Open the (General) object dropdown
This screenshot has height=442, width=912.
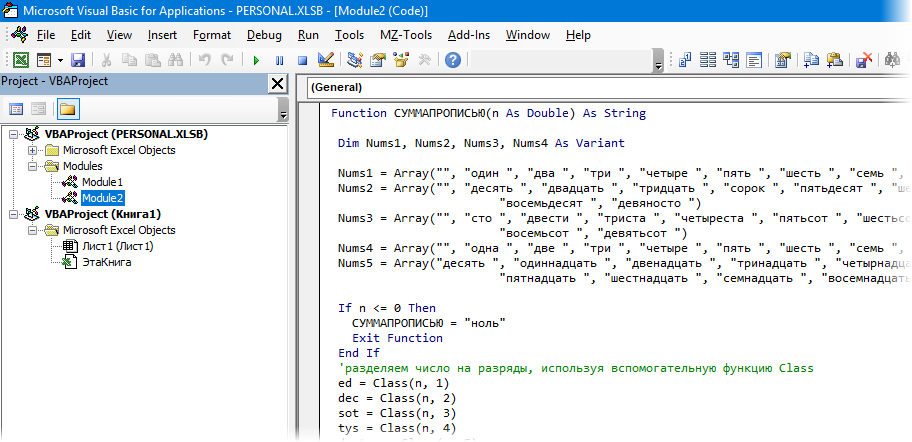point(608,88)
